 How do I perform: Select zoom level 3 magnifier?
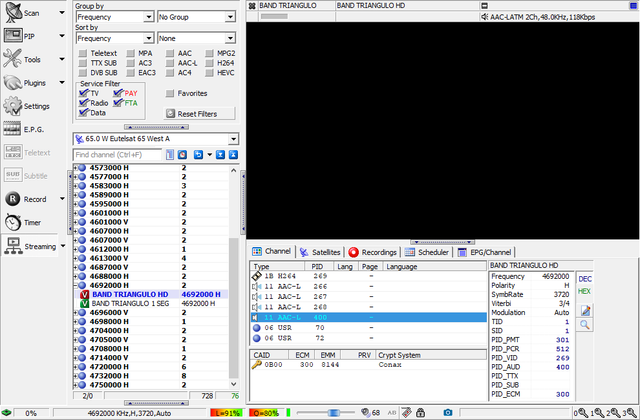[x=629, y=413]
